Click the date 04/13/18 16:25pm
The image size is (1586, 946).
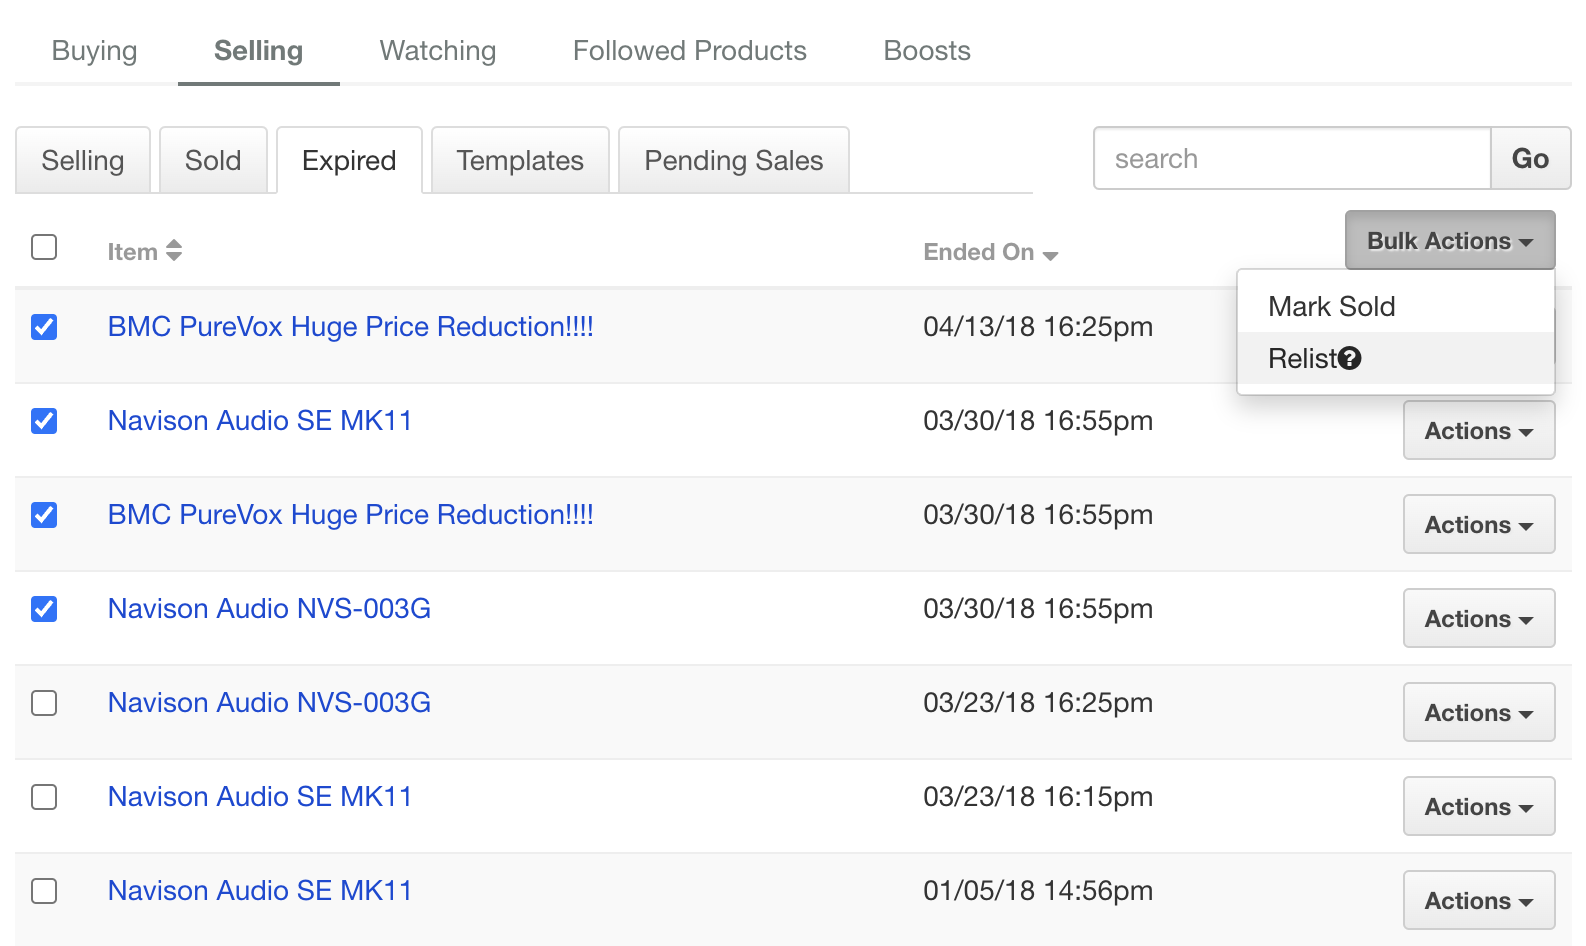point(1038,327)
